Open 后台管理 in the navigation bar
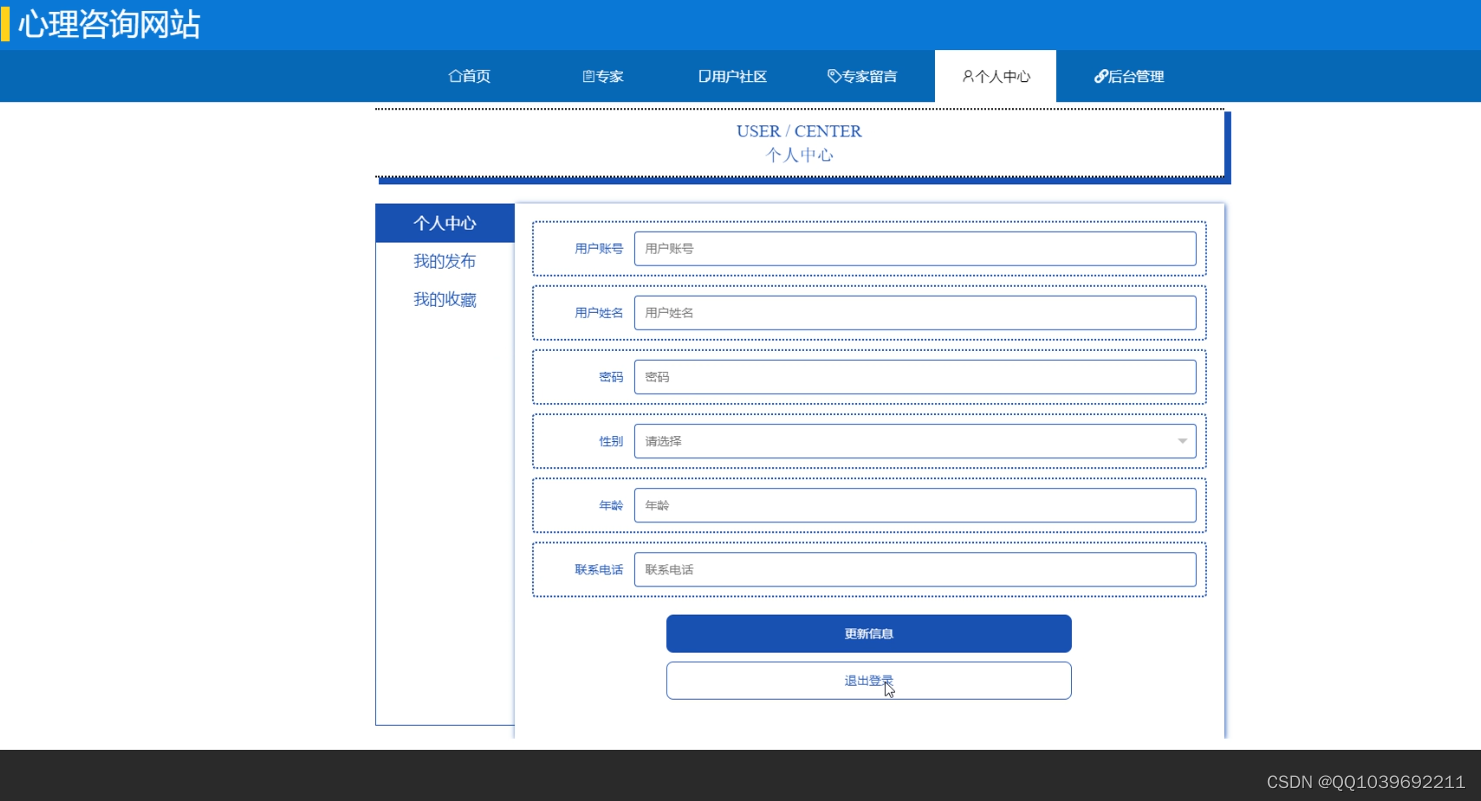This screenshot has width=1481, height=801. coord(1129,76)
